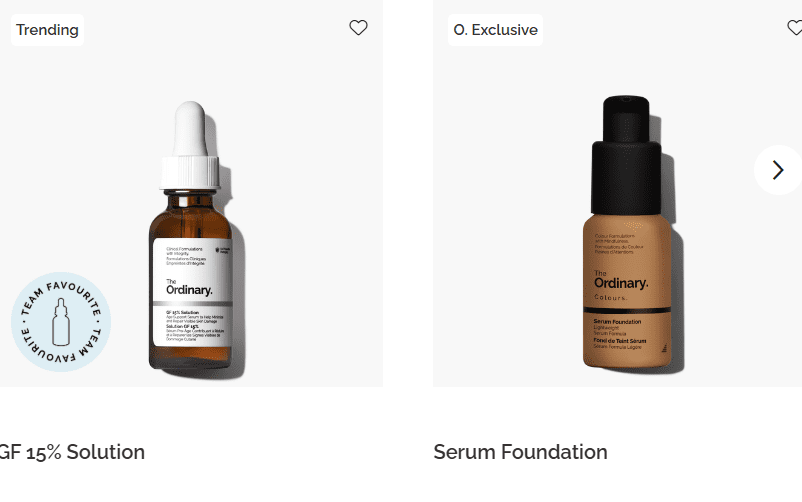This screenshot has width=802, height=502.
Task: Click the black pump cap of foundation bottle
Action: pyautogui.click(x=626, y=155)
